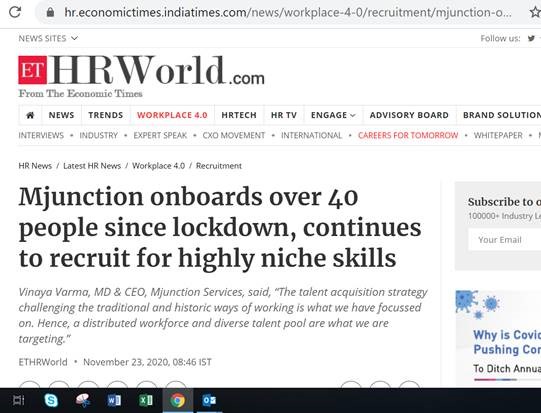Open the TRENDS menu item
This screenshot has width=541, height=413.
(x=106, y=115)
